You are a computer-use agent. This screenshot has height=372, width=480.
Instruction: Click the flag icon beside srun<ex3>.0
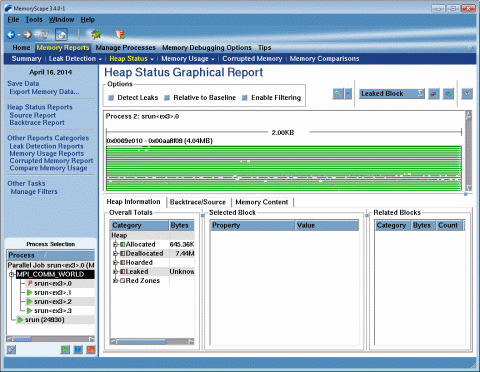click(30, 283)
